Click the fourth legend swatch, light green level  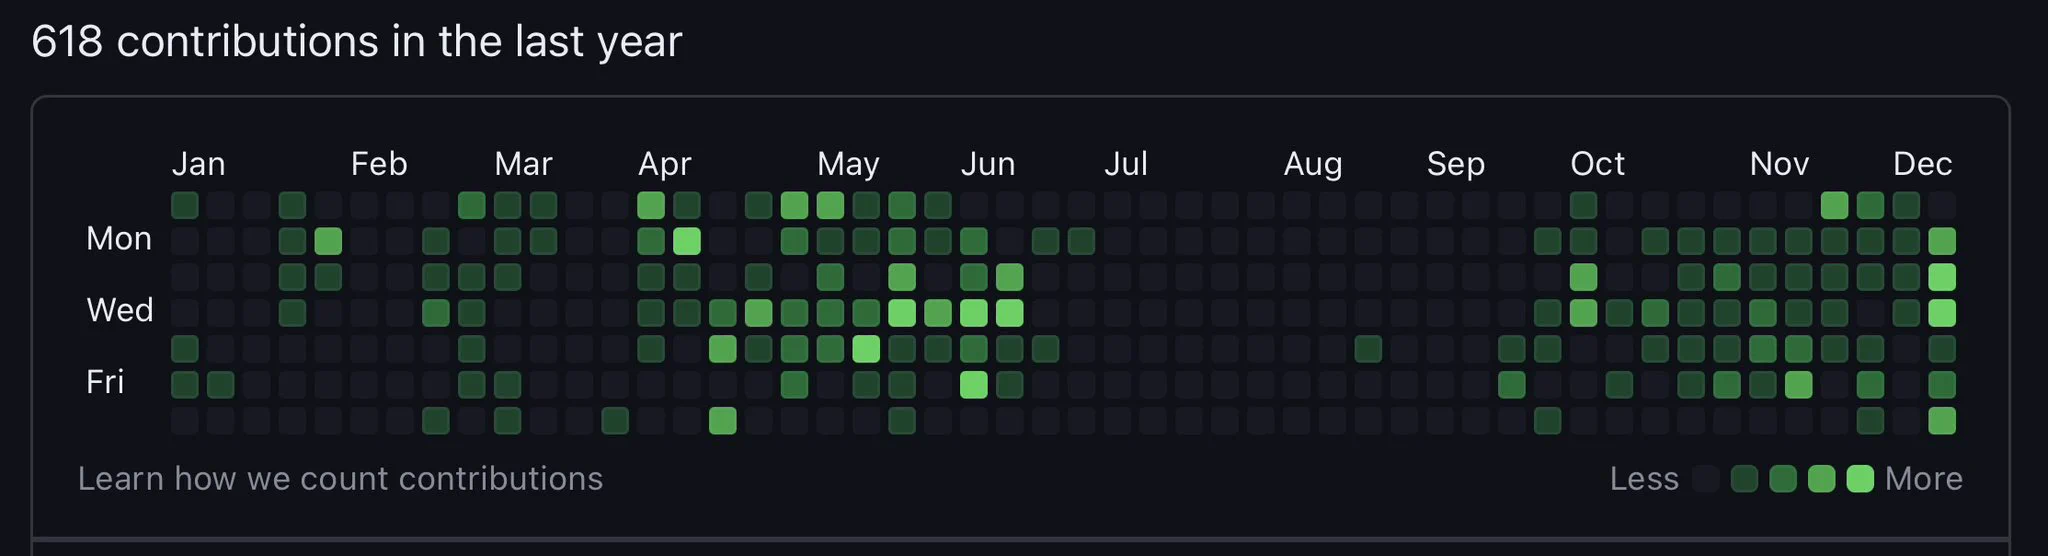click(1822, 479)
